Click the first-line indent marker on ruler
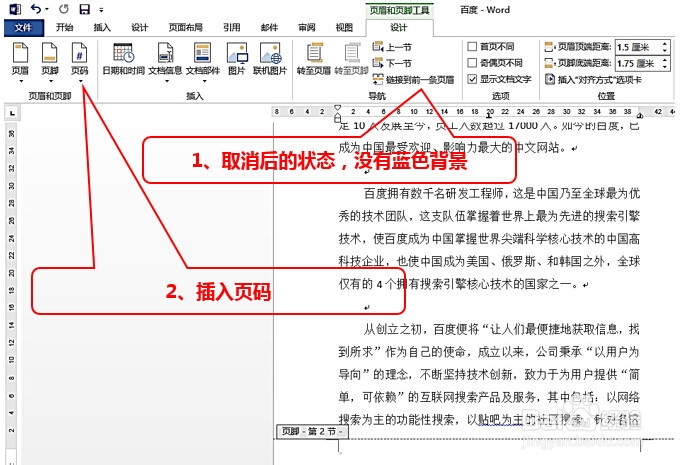 click(x=337, y=108)
